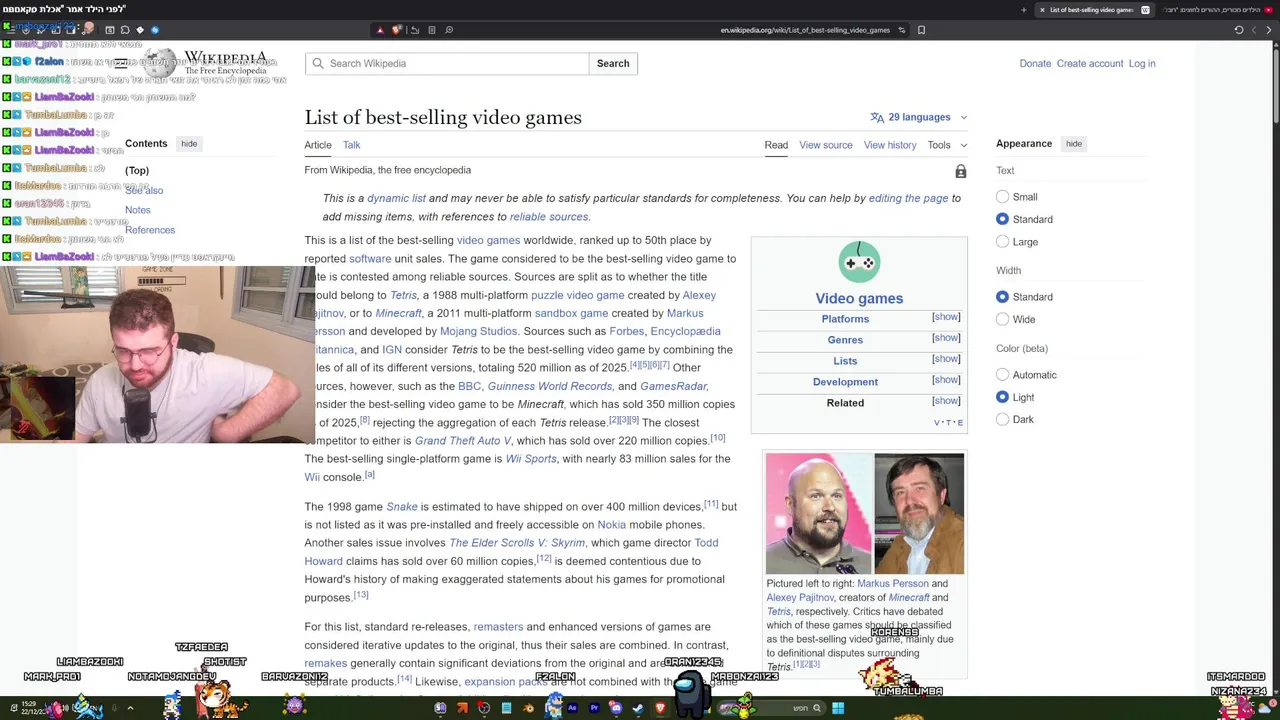The height and width of the screenshot is (720, 1280).
Task: Click the Create account link
Action: point(1090,63)
